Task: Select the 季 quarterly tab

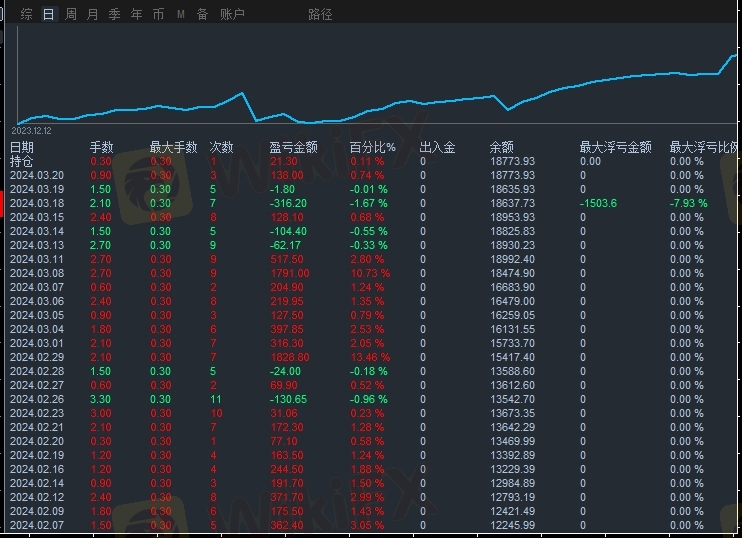Action: (114, 15)
